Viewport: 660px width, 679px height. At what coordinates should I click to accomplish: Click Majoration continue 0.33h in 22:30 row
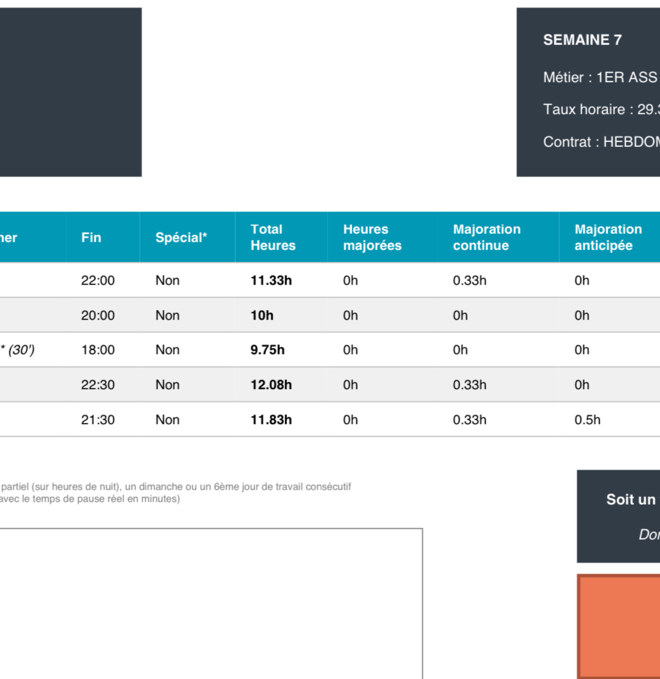(x=469, y=385)
